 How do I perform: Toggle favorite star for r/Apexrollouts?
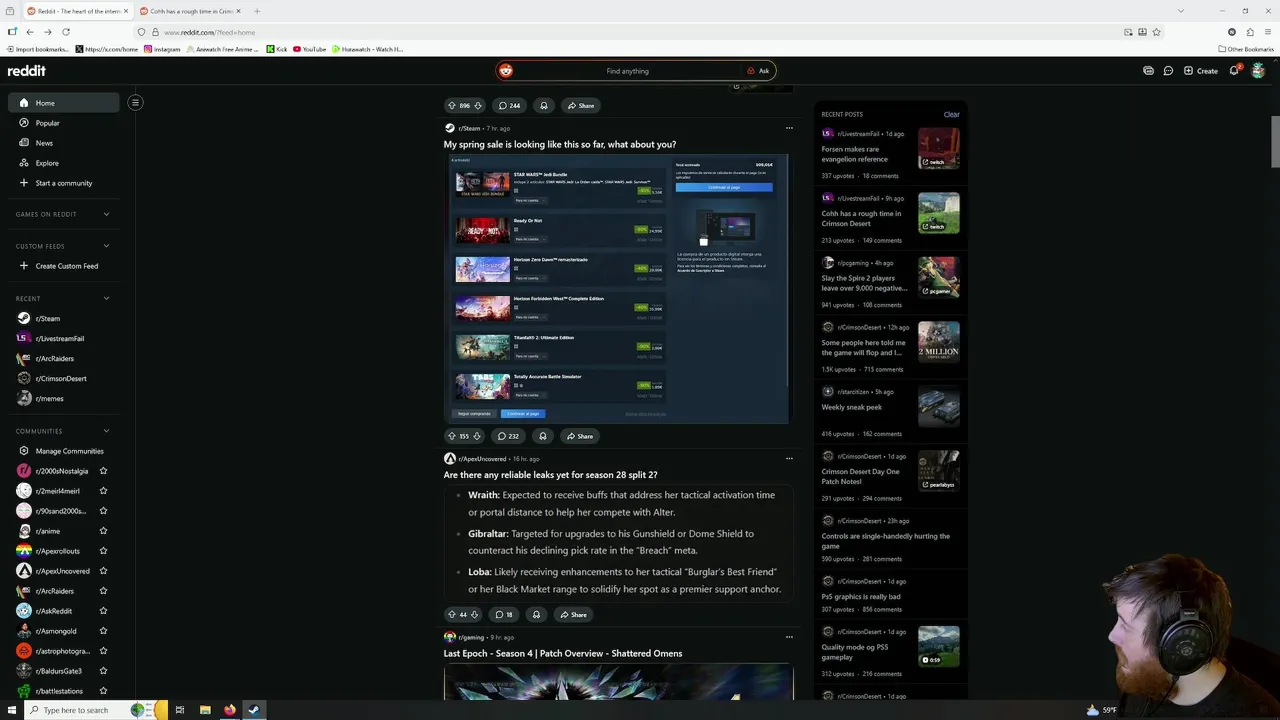103,551
